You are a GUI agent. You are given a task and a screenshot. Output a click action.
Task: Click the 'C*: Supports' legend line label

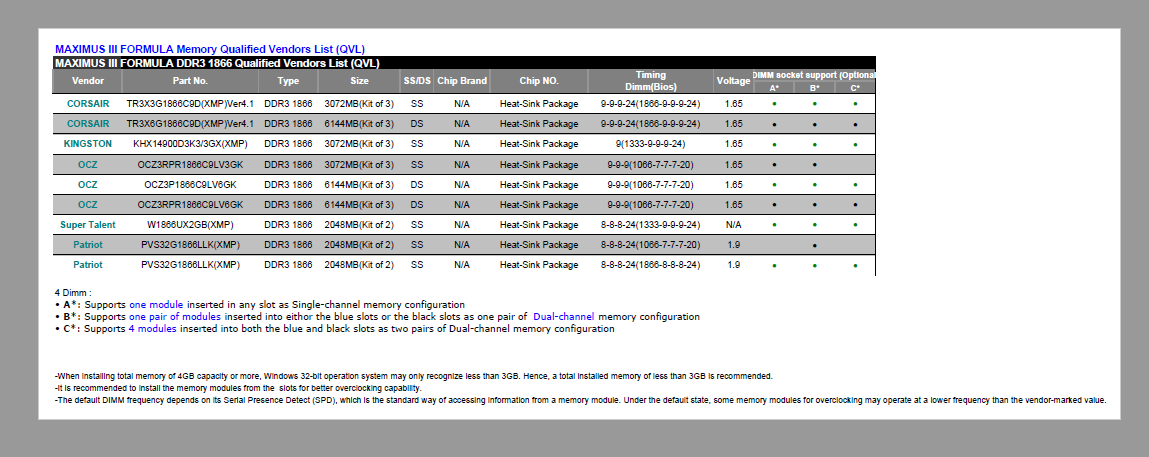pyautogui.click(x=95, y=330)
